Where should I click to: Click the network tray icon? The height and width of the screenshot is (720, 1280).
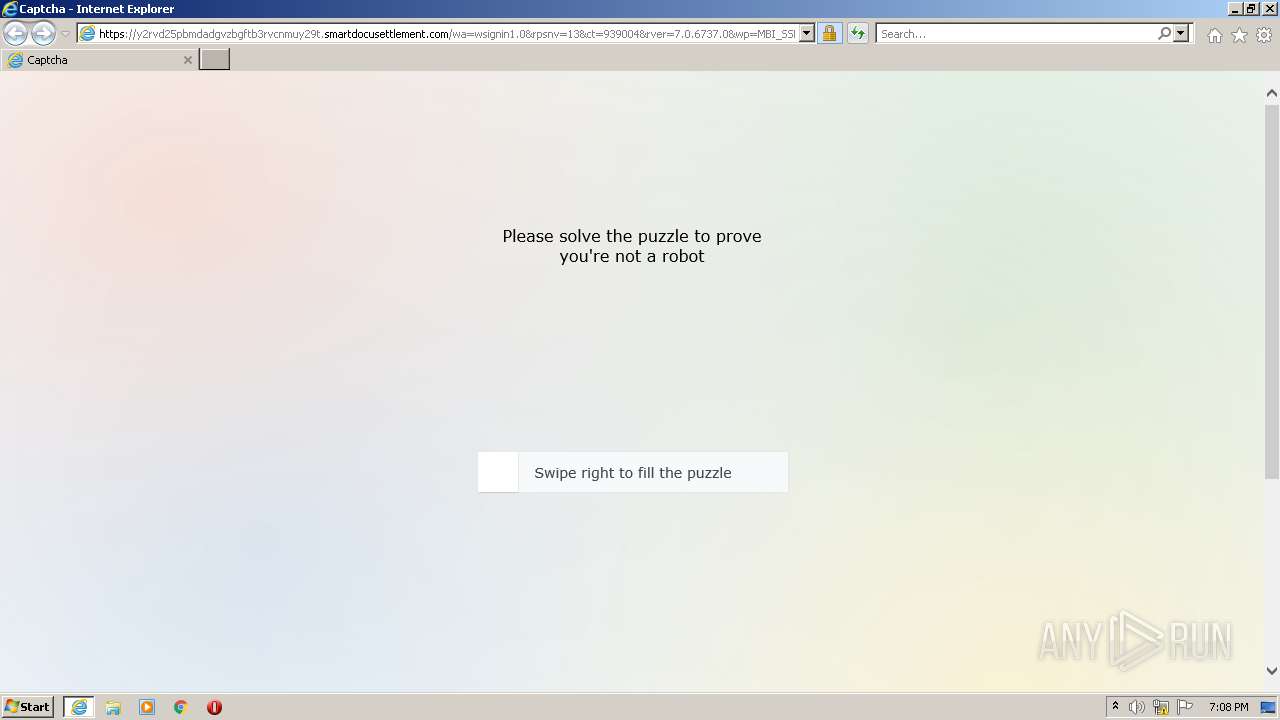(1161, 707)
